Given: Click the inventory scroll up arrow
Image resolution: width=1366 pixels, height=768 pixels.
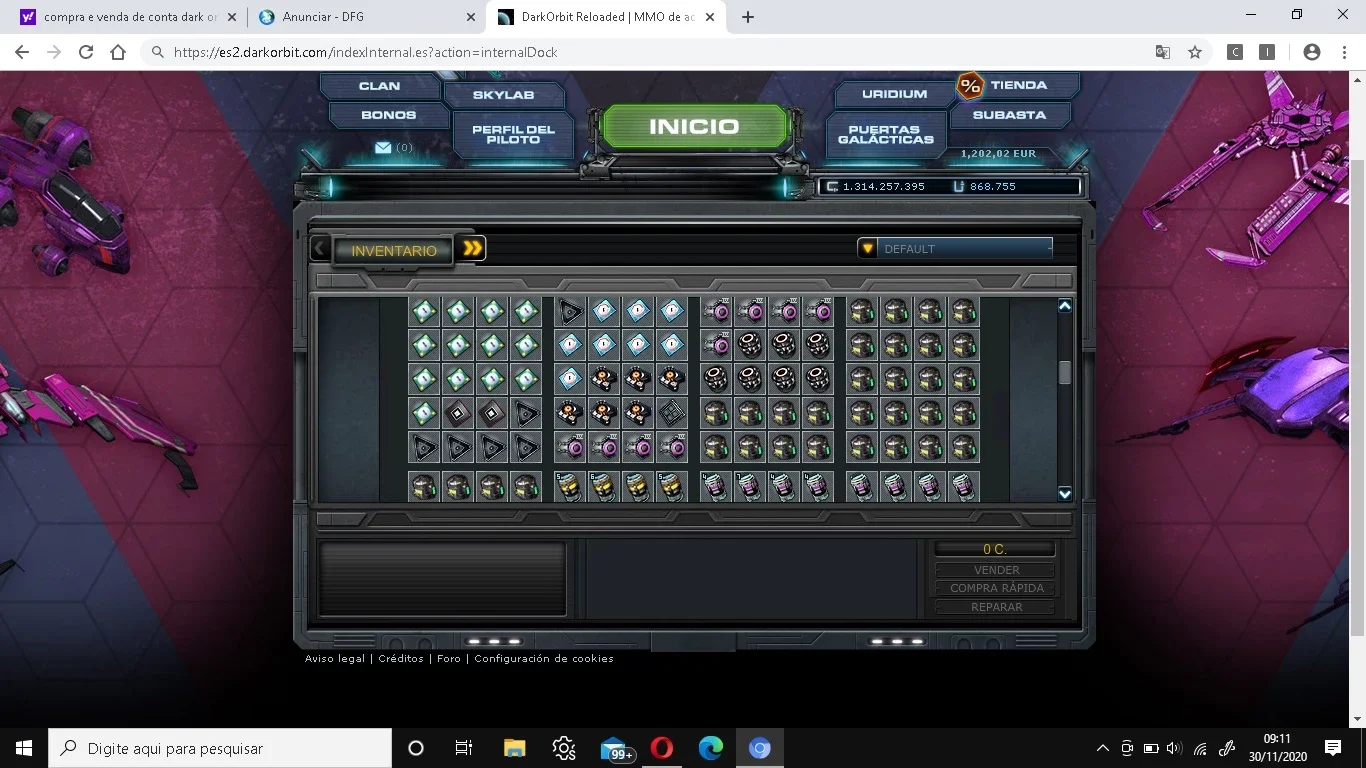Looking at the screenshot, I should click(1065, 306).
